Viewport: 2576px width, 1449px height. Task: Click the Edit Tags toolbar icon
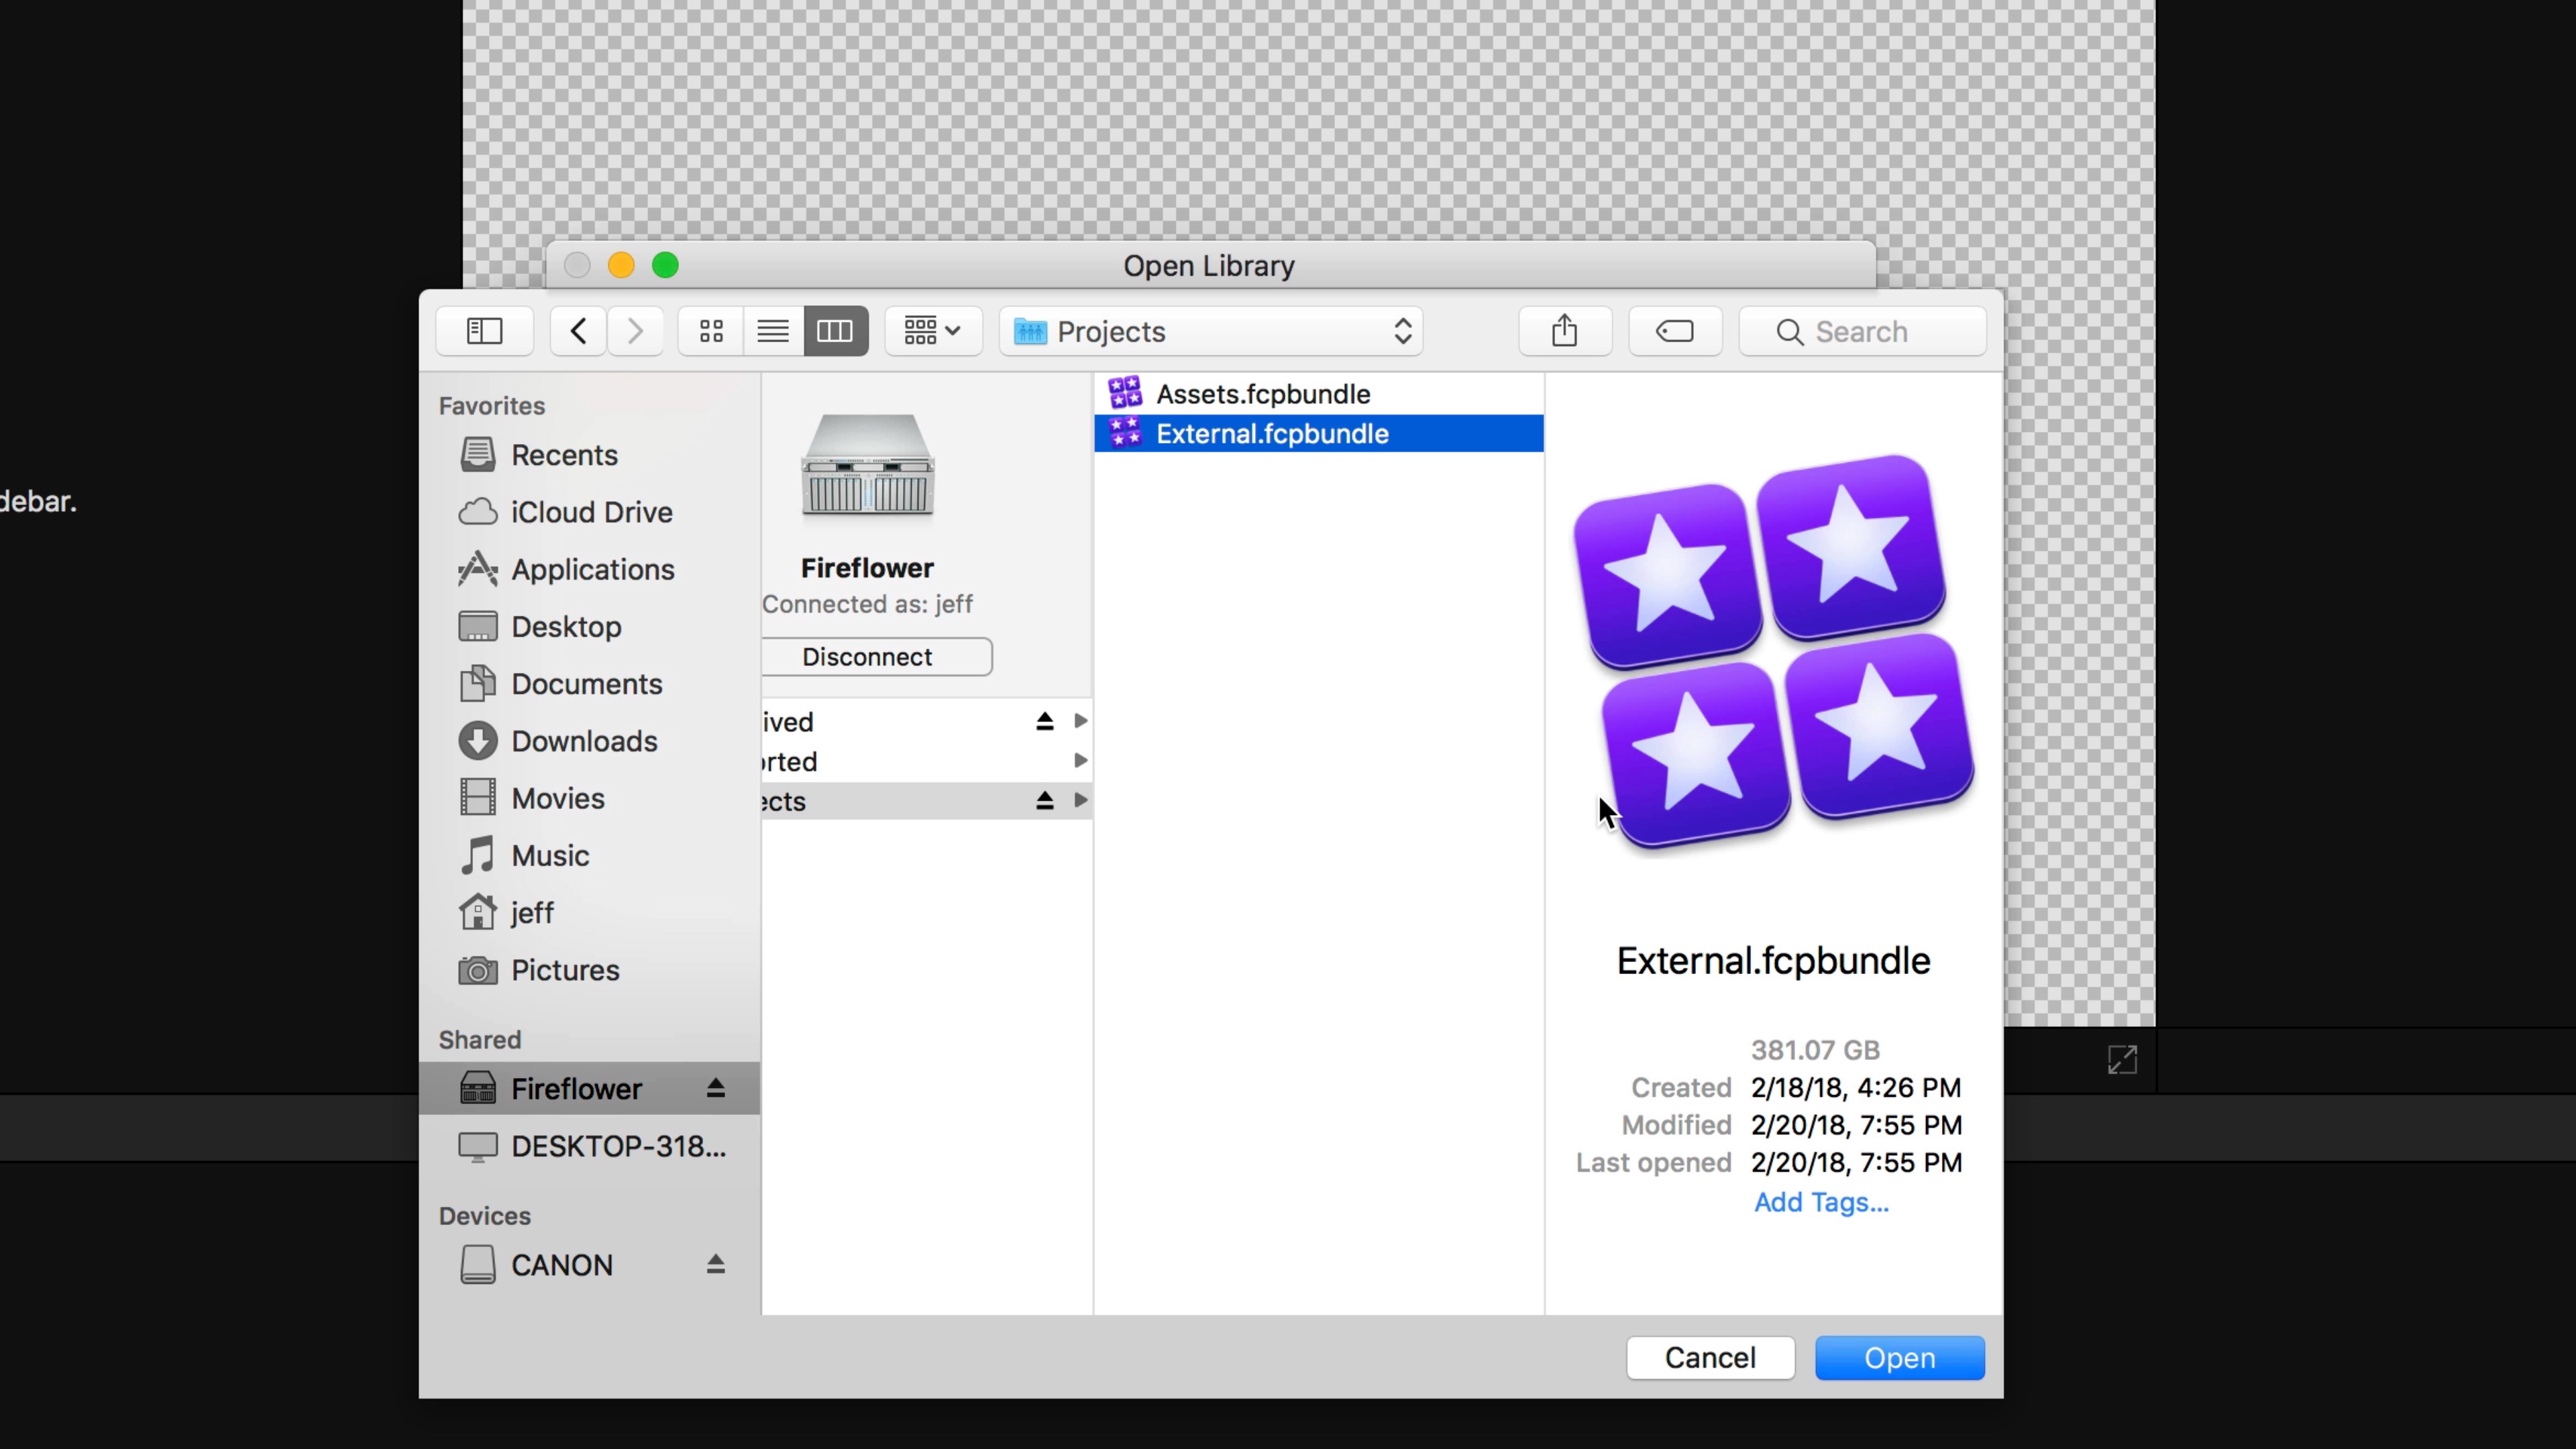pos(1674,331)
